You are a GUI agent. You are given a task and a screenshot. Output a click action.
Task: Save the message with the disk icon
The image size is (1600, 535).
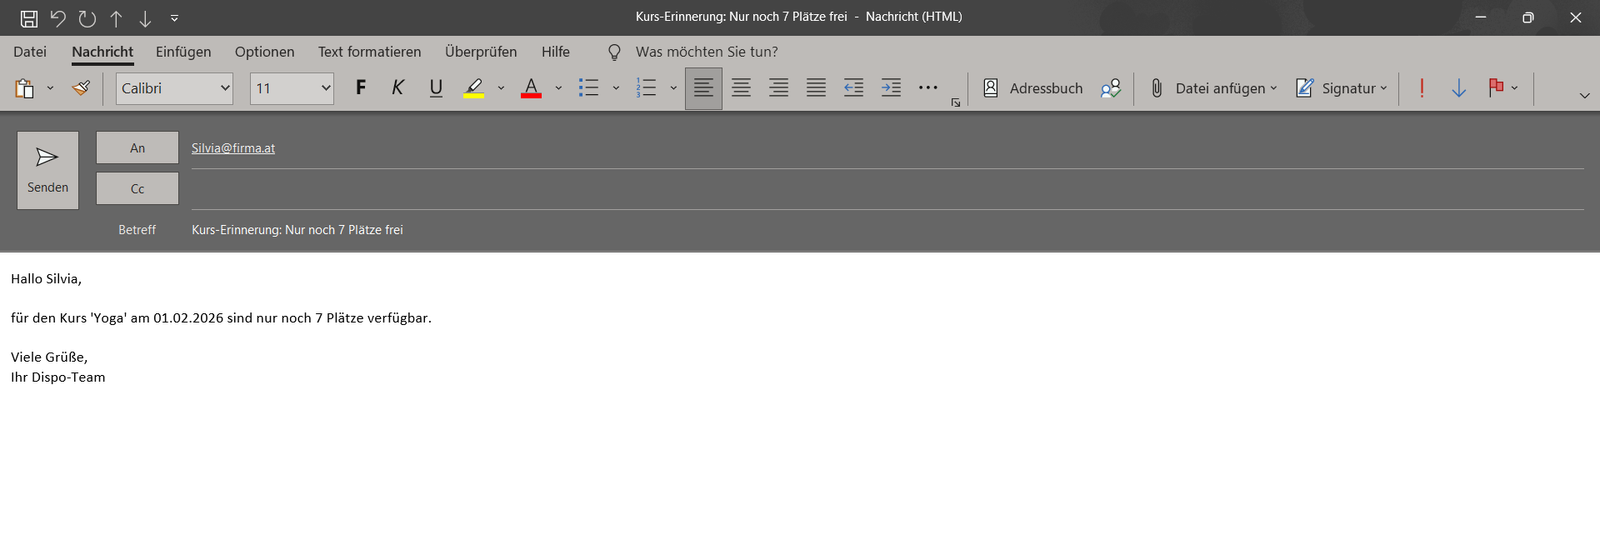29,18
